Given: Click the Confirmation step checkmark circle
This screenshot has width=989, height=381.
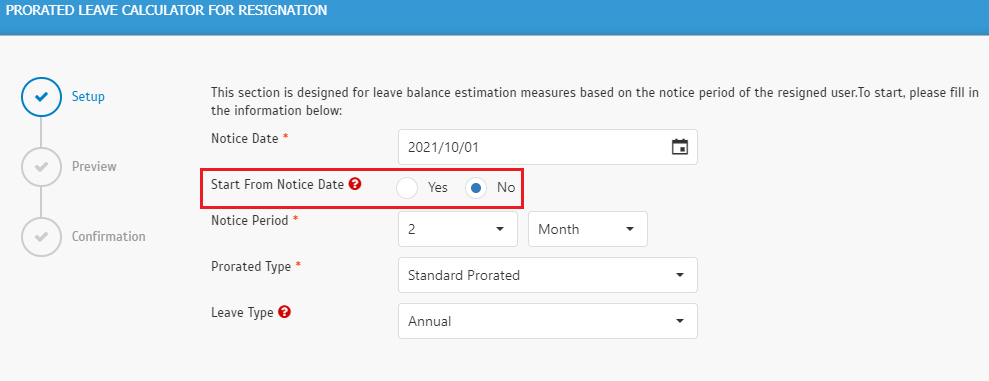Looking at the screenshot, I should point(41,237).
